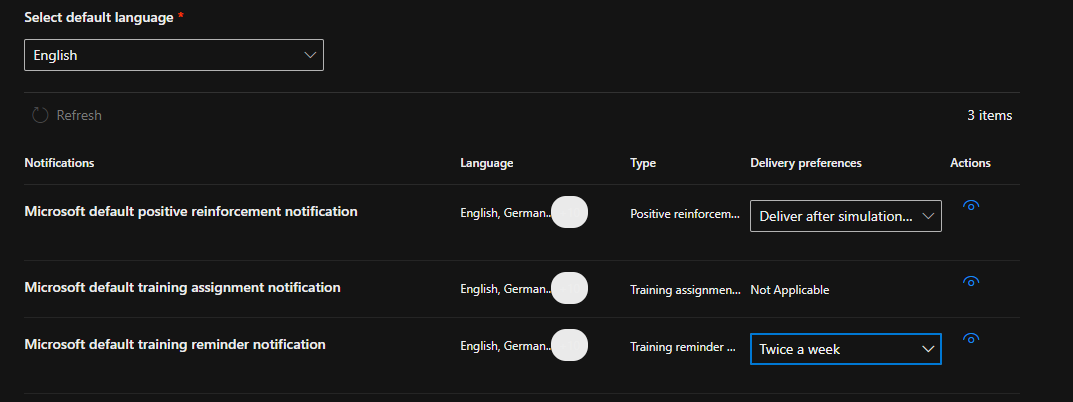Preview the positive reinforcement notification via eye icon
Image resolution: width=1073 pixels, height=402 pixels.
(x=969, y=206)
